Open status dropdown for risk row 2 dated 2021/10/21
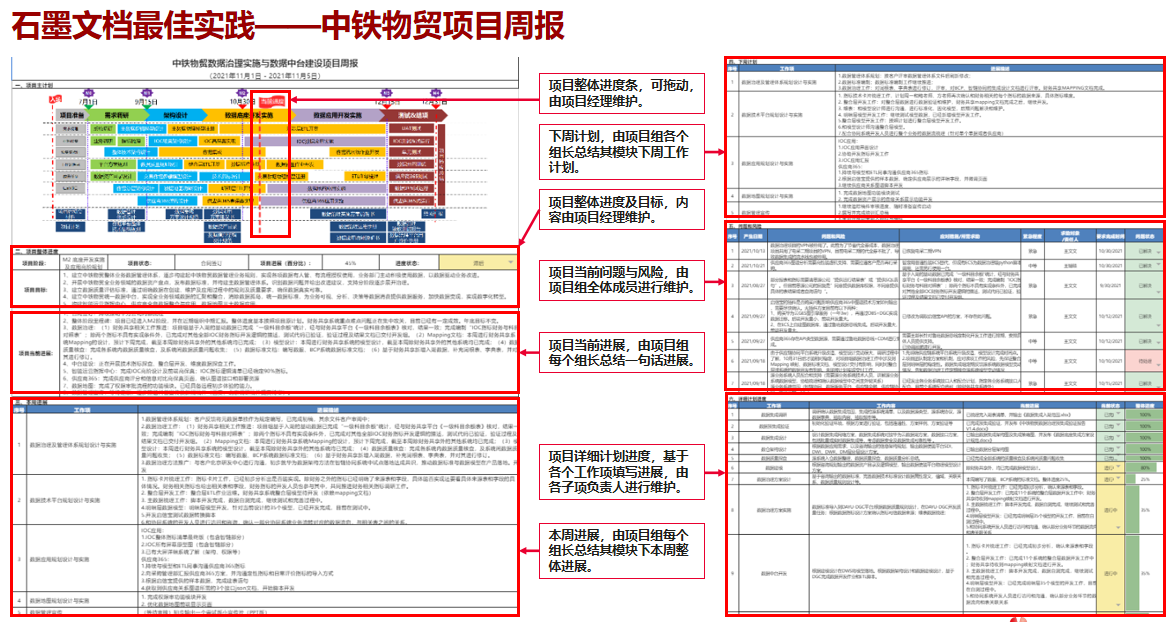The width and height of the screenshot is (1173, 622). tap(1144, 266)
